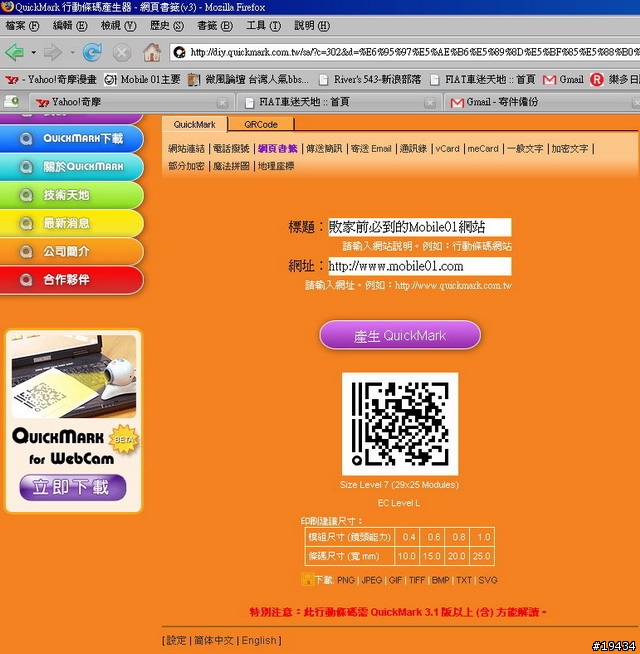640x654 pixels.
Task: Open the 關於QuickMark sidebar button
Action: click(72, 167)
